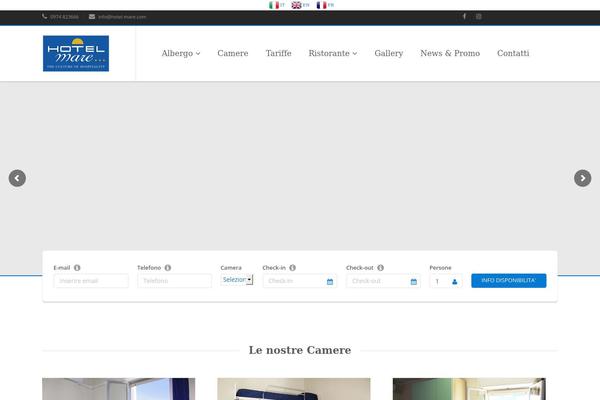This screenshot has height=400, width=600.
Task: Go to previous slide arrow
Action: [17, 178]
